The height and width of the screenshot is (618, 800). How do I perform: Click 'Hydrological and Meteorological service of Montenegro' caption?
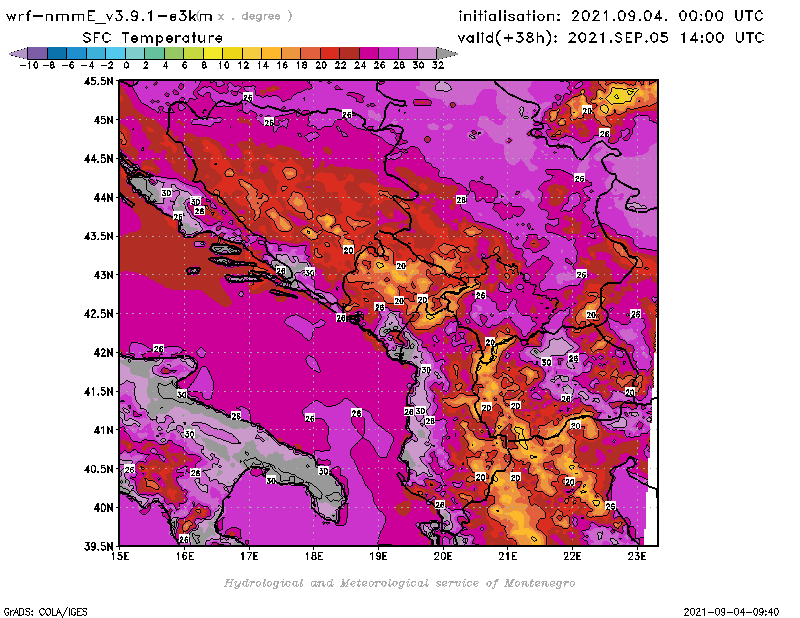(399, 583)
